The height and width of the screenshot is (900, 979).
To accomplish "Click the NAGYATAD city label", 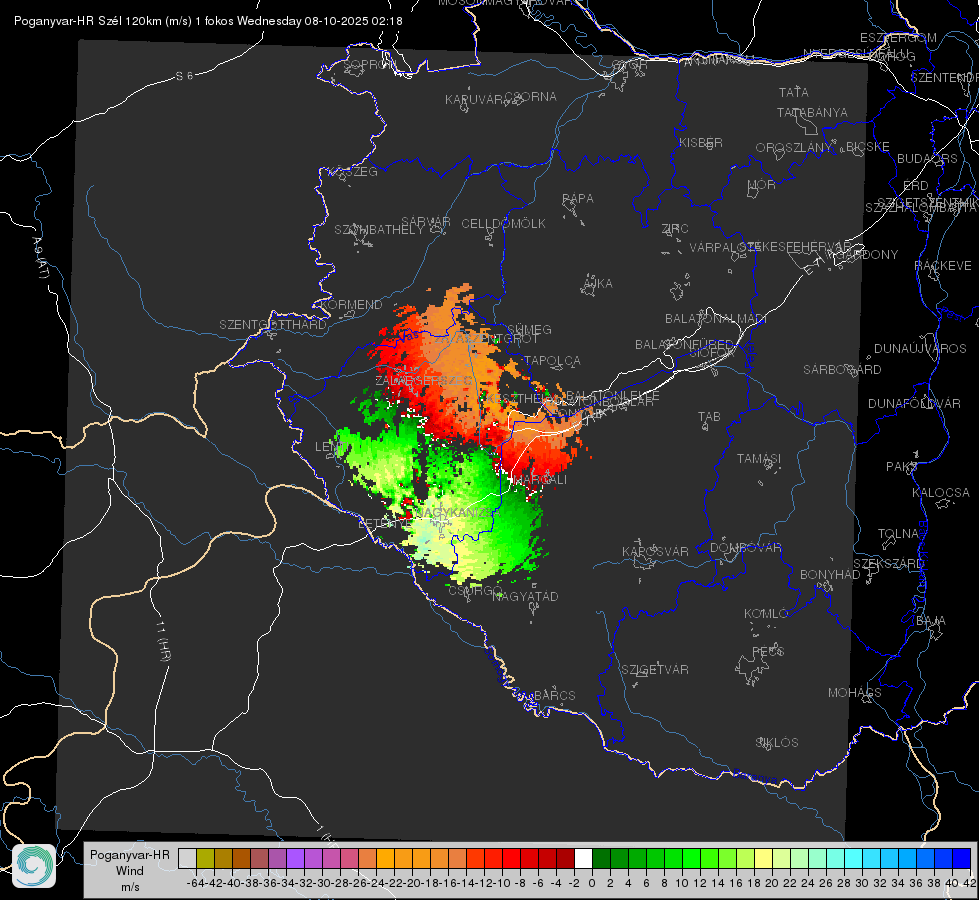I will click(525, 596).
